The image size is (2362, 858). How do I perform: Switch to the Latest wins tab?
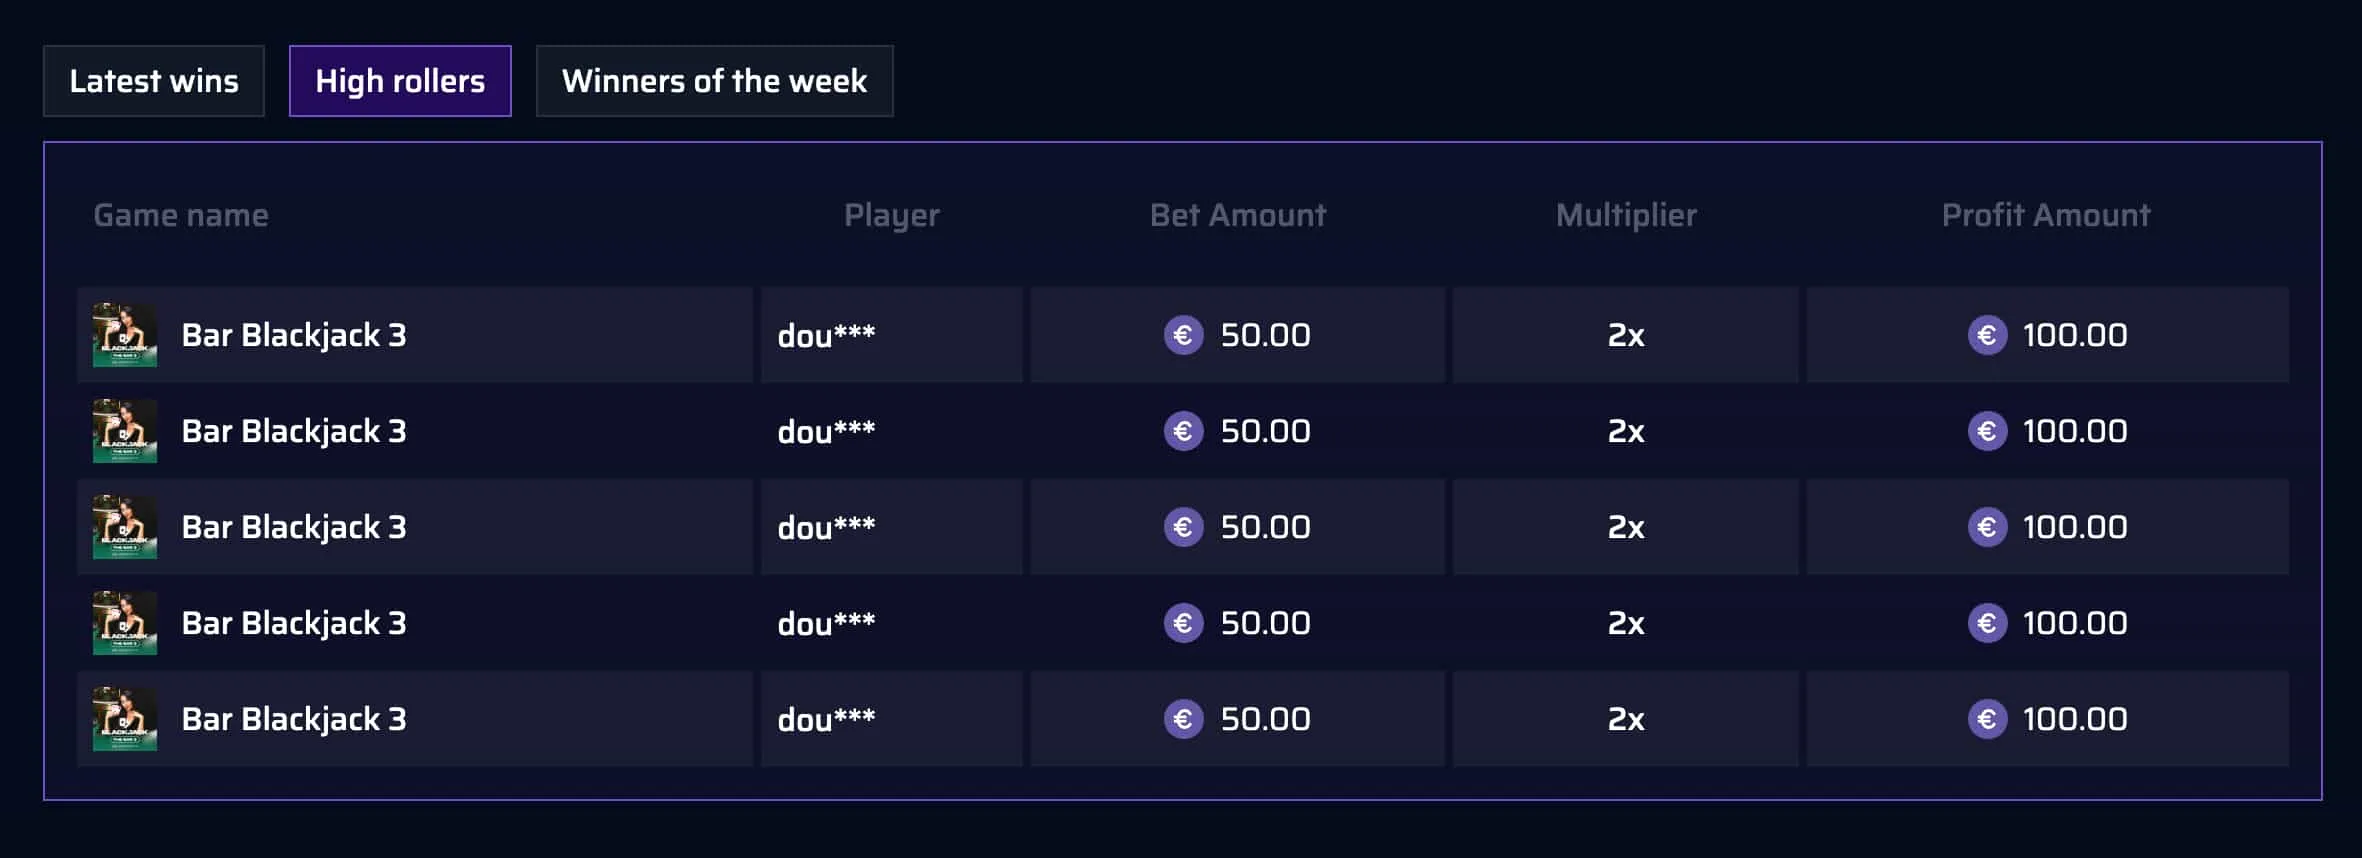point(154,81)
